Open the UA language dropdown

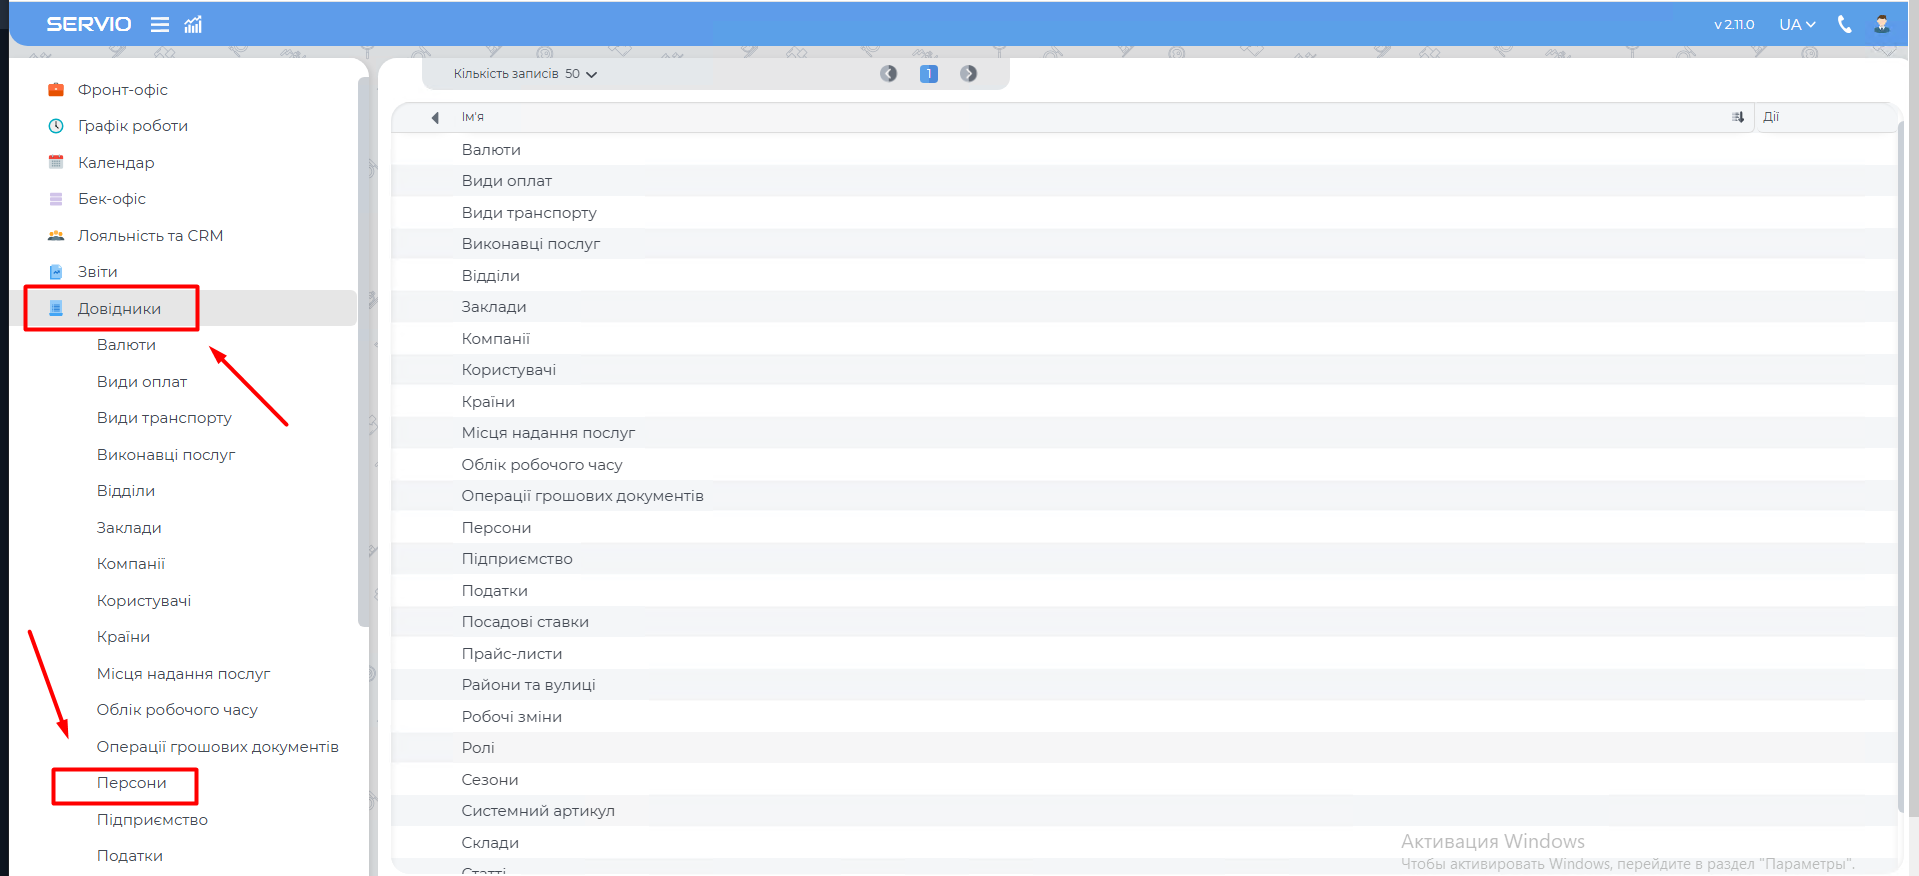click(1796, 25)
